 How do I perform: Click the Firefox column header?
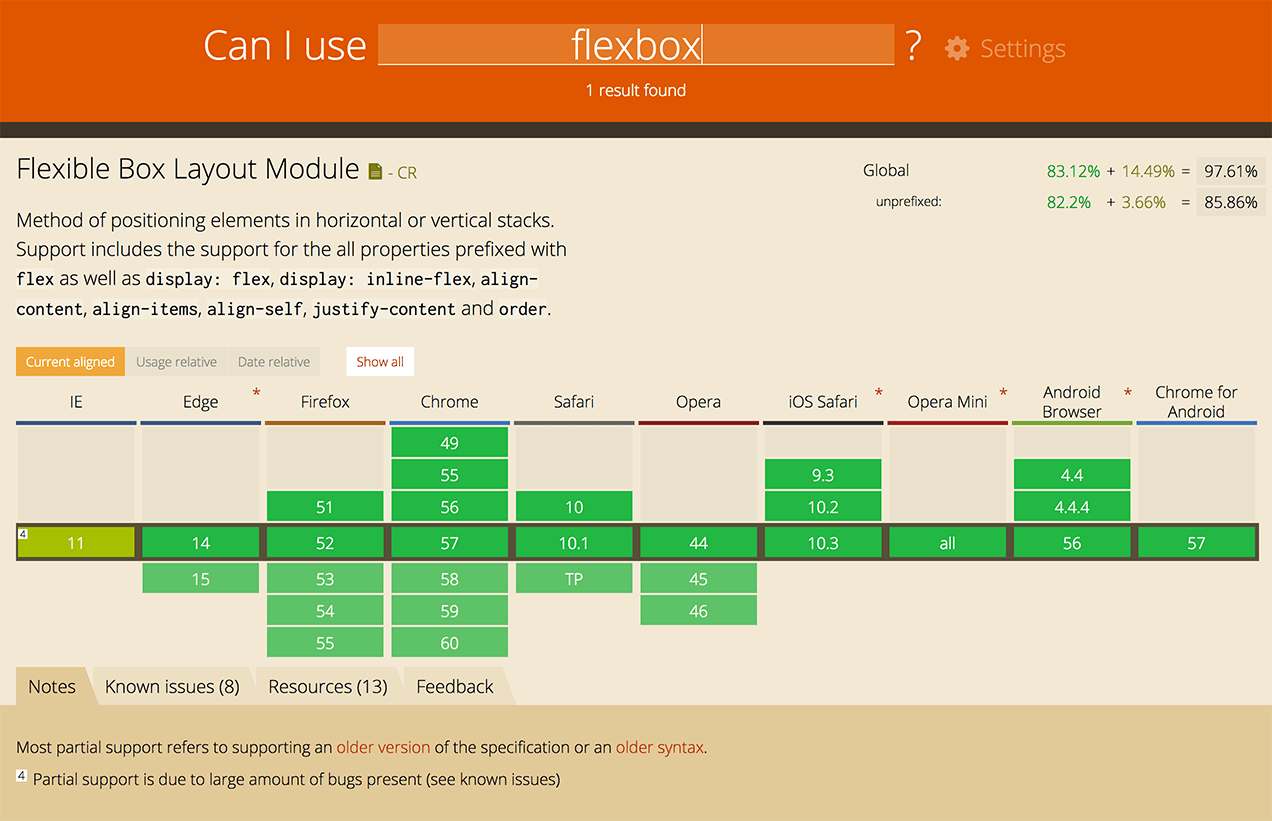click(325, 402)
